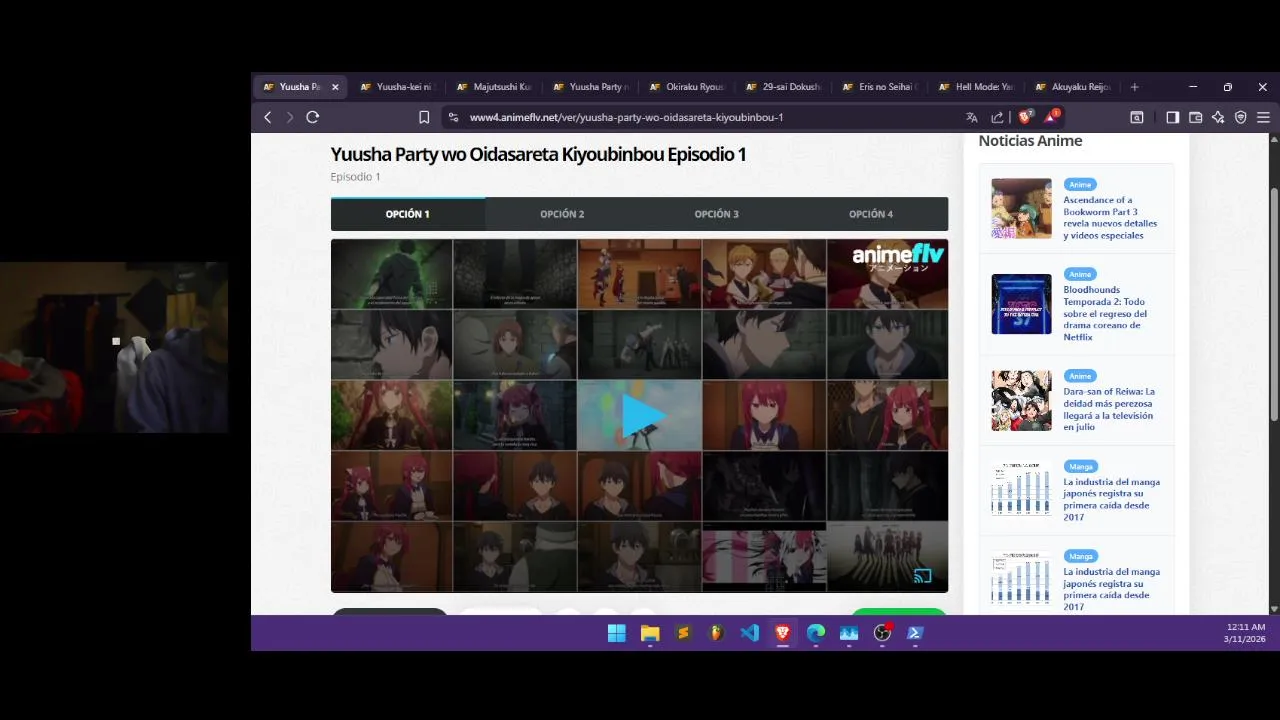Share this page using the share icon
The image size is (1280, 720).
[x=997, y=117]
